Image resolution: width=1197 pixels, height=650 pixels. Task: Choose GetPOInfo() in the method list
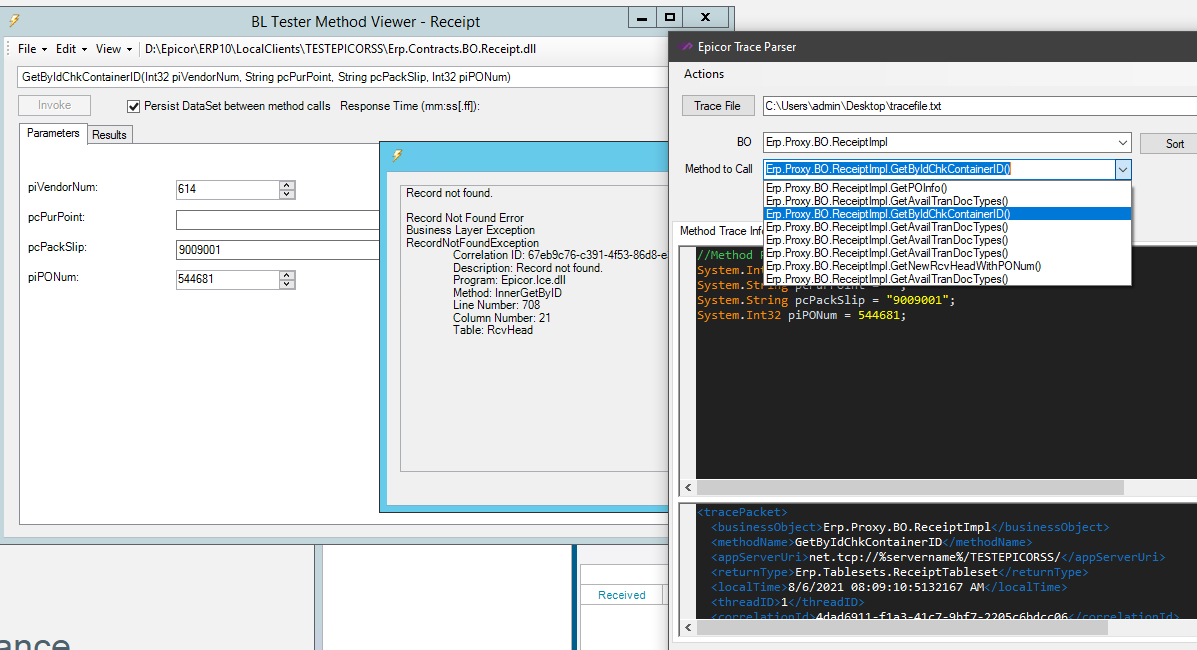(856, 187)
